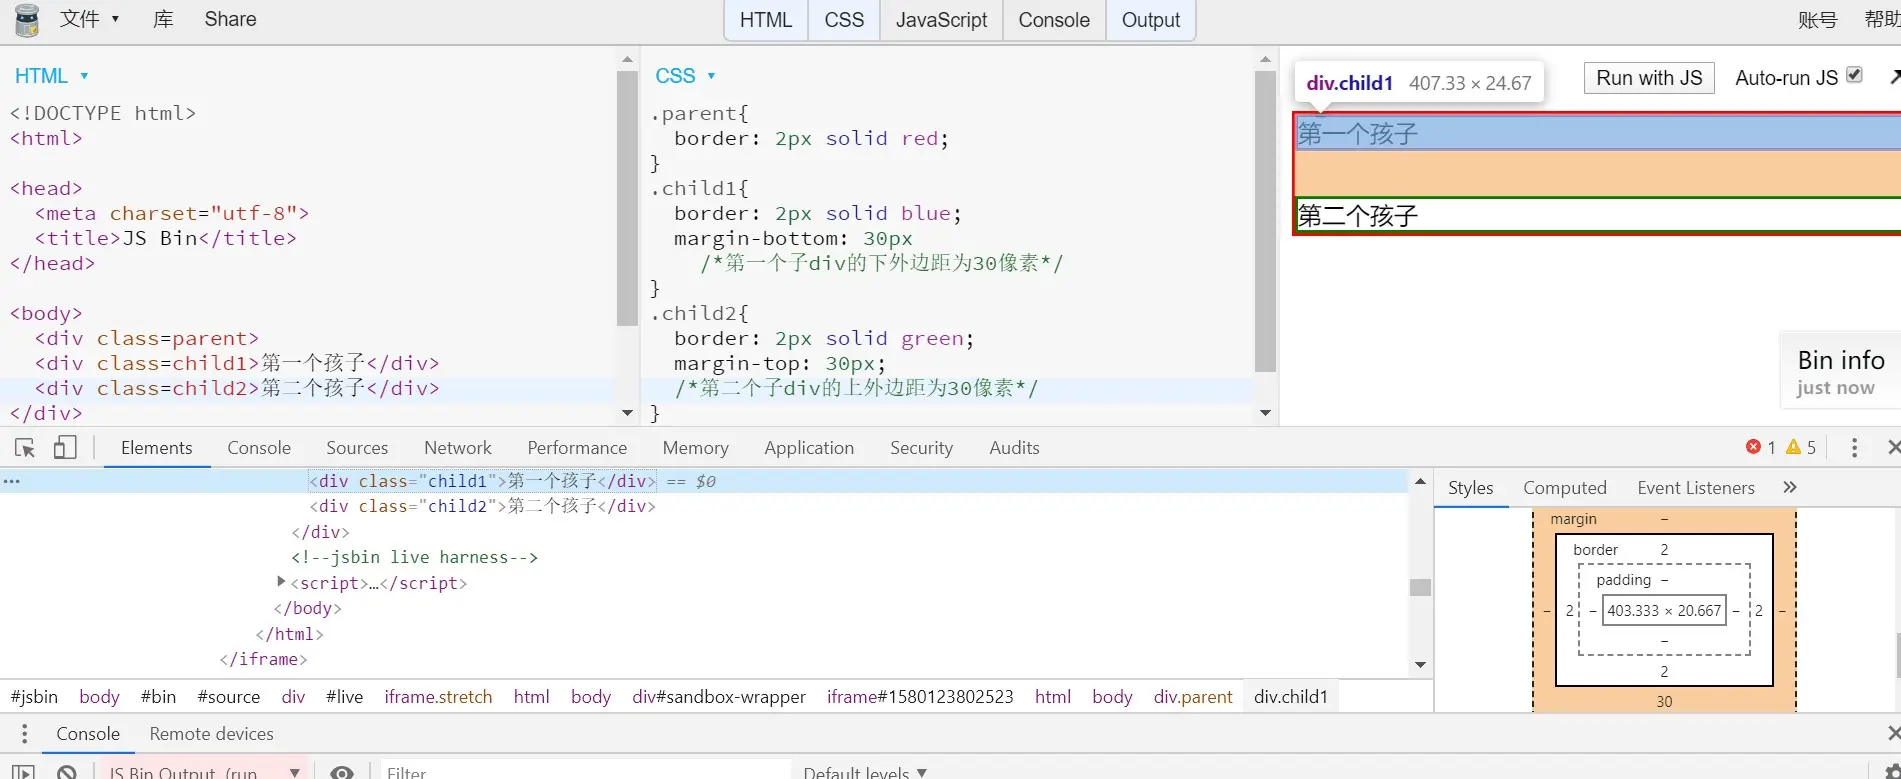Toggle the Output panel button

[1151, 20]
